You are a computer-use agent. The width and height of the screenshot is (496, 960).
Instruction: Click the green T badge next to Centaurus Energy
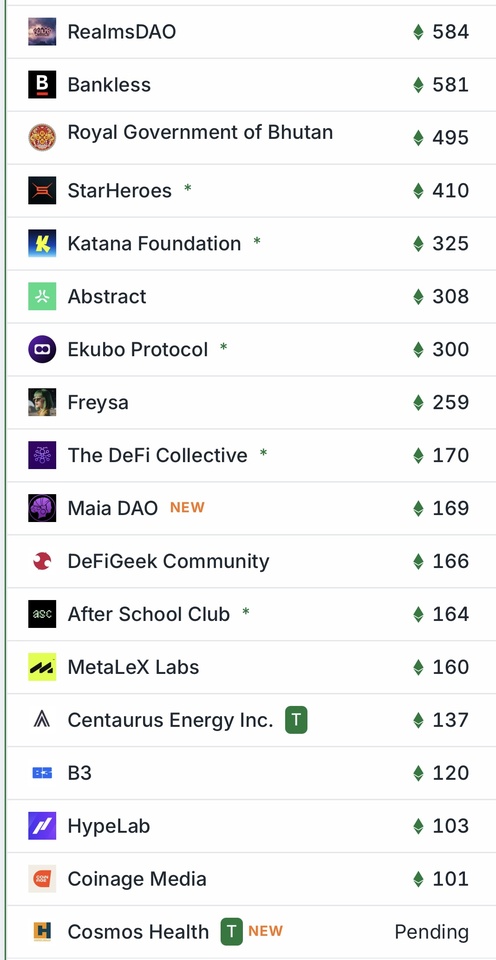[x=296, y=720]
